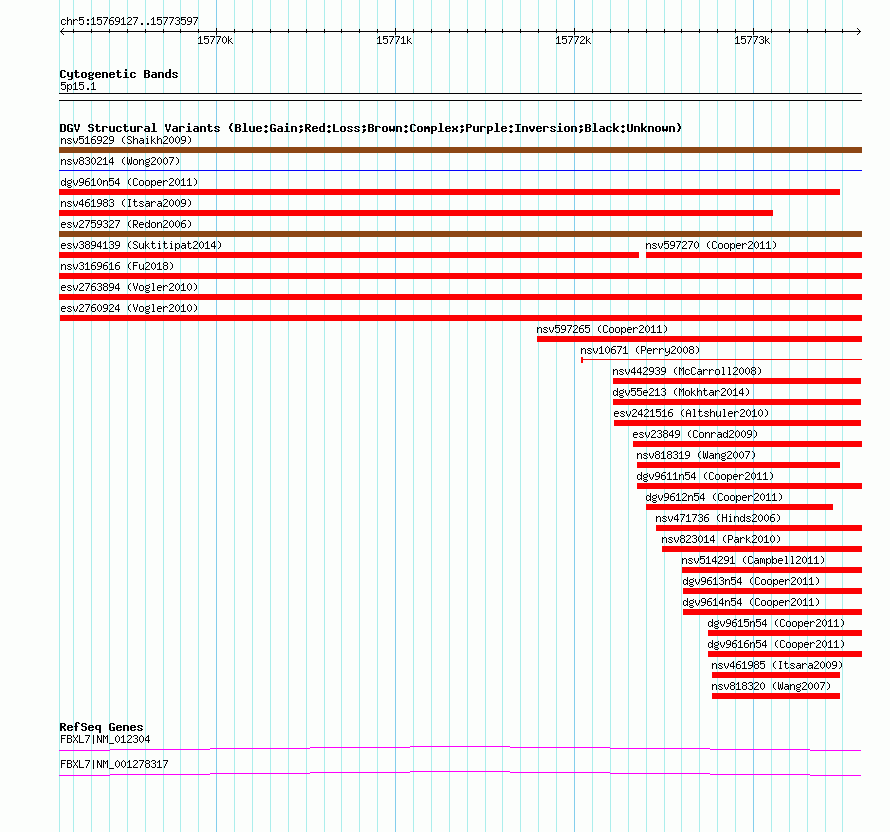Click the Cytogenetic Bands track title
Image resolution: width=890 pixels, height=832 pixels.
119,74
